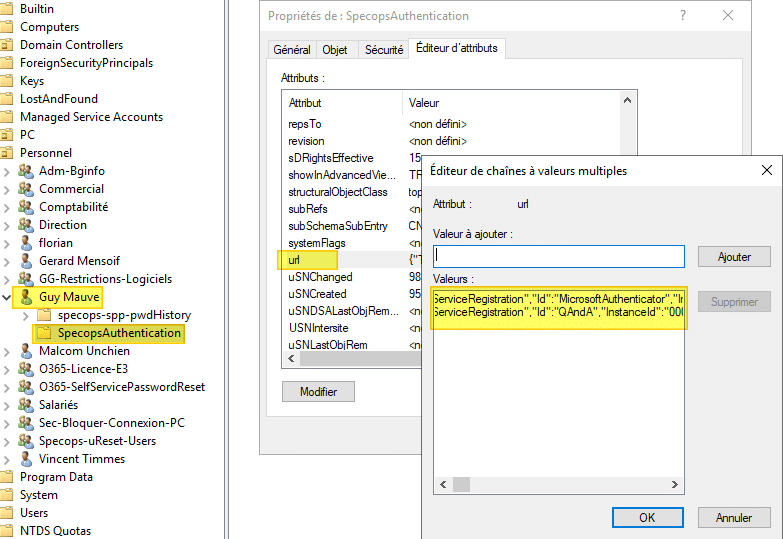Expand the Commercial tree node

(x=8, y=189)
